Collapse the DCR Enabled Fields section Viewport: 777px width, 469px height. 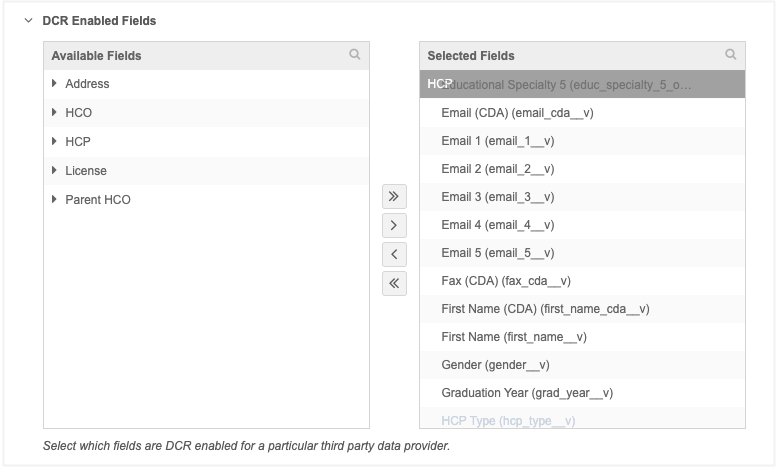(x=28, y=20)
